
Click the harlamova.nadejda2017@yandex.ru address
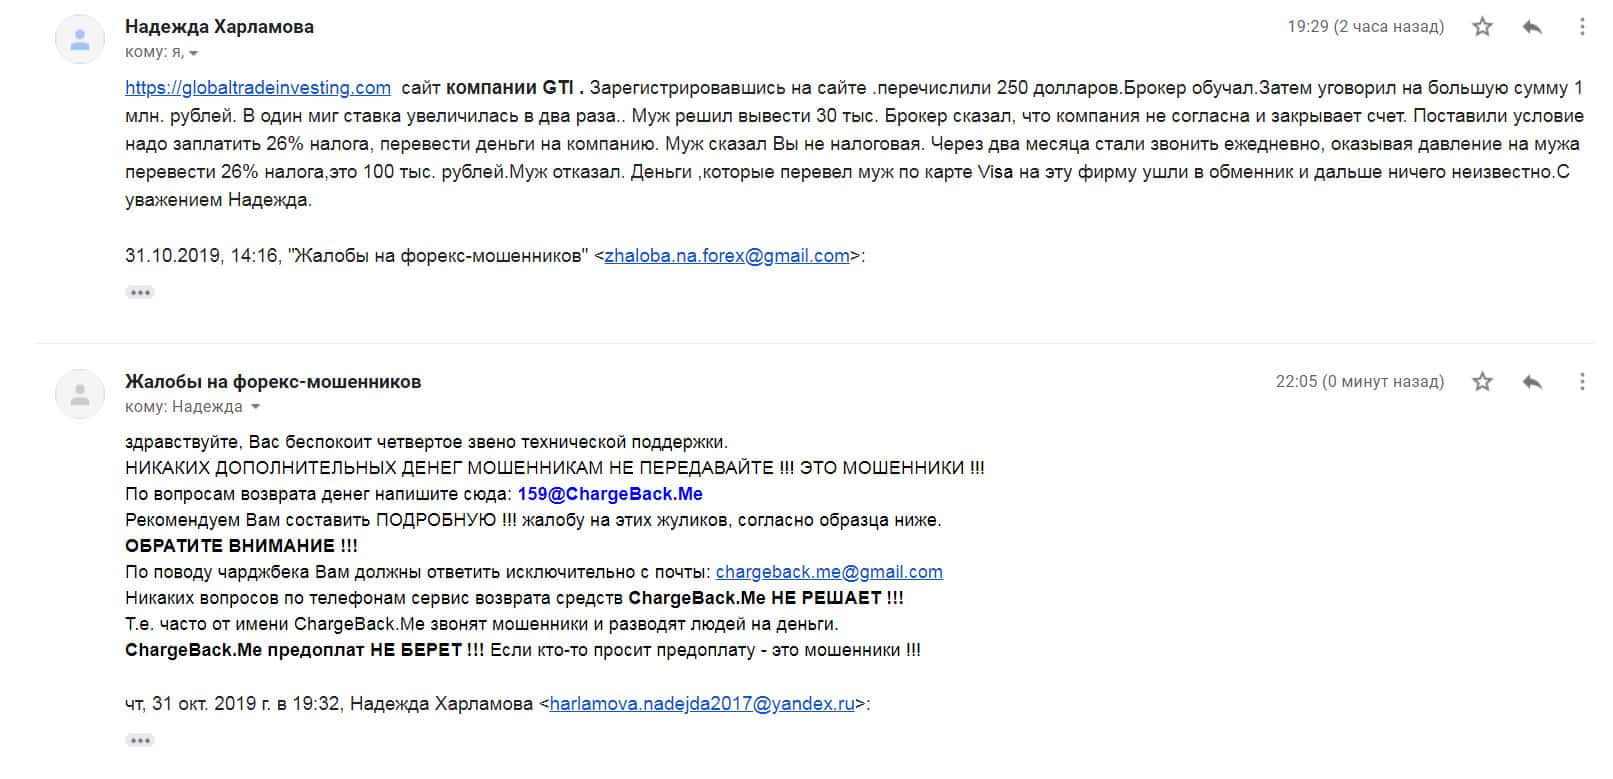(702, 703)
